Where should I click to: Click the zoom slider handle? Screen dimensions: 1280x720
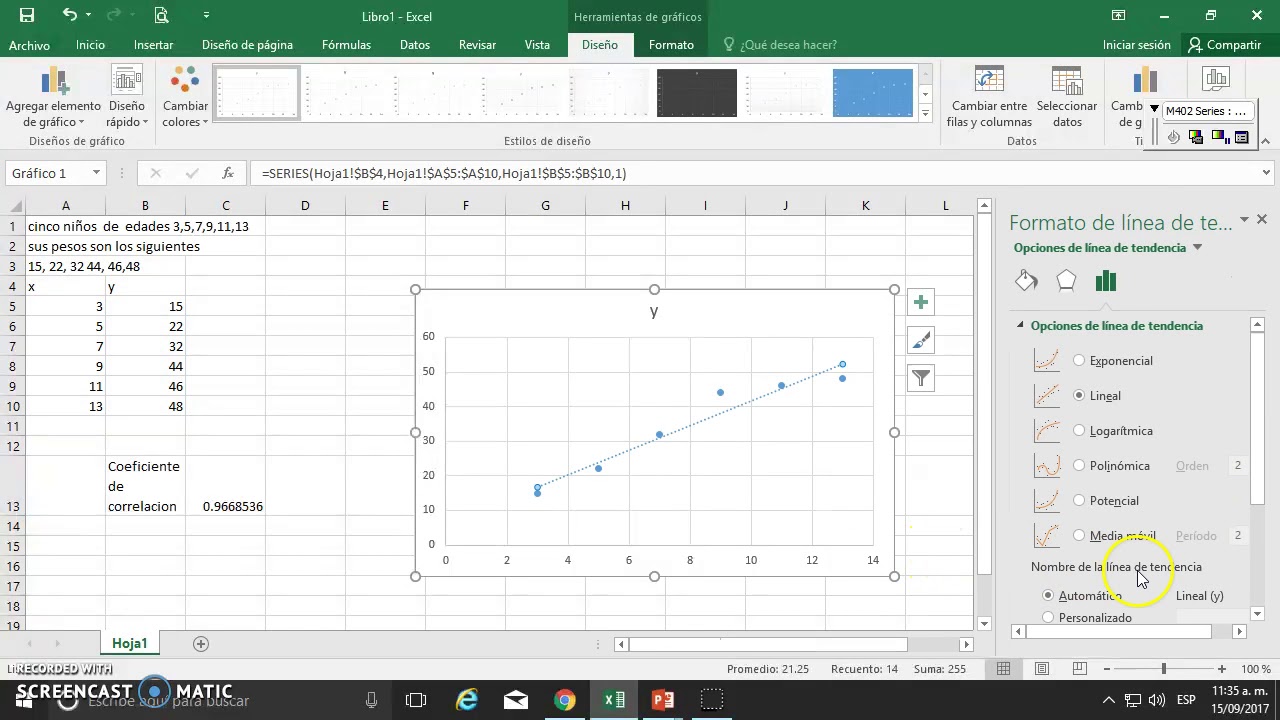1163,668
